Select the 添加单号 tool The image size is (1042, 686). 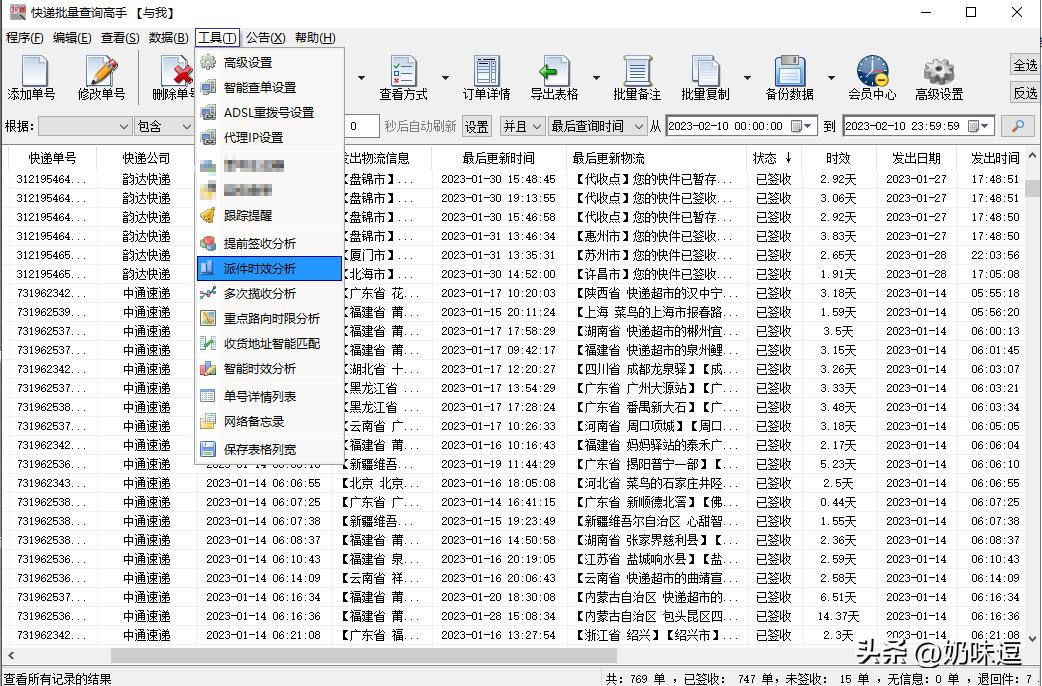pyautogui.click(x=33, y=77)
